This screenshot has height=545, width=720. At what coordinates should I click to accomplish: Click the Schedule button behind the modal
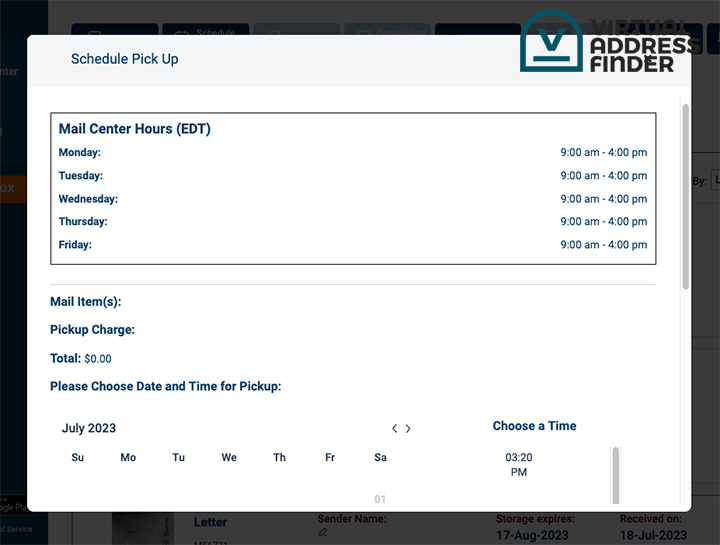coord(206,29)
